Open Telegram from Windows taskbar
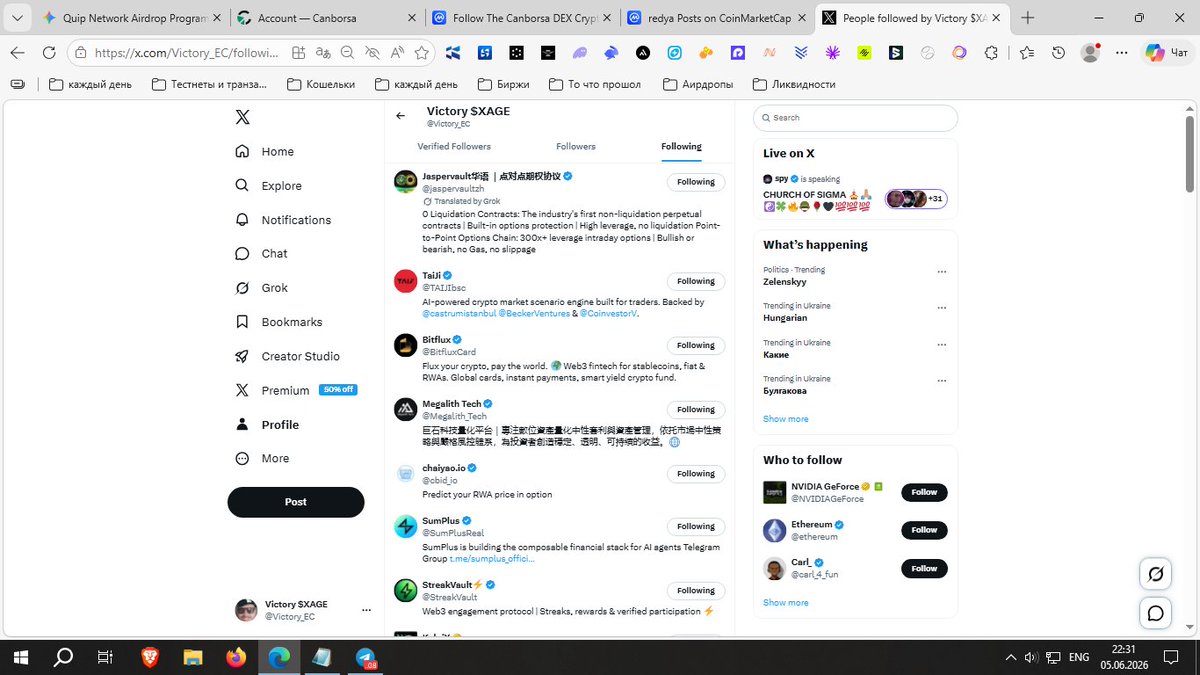 365,657
